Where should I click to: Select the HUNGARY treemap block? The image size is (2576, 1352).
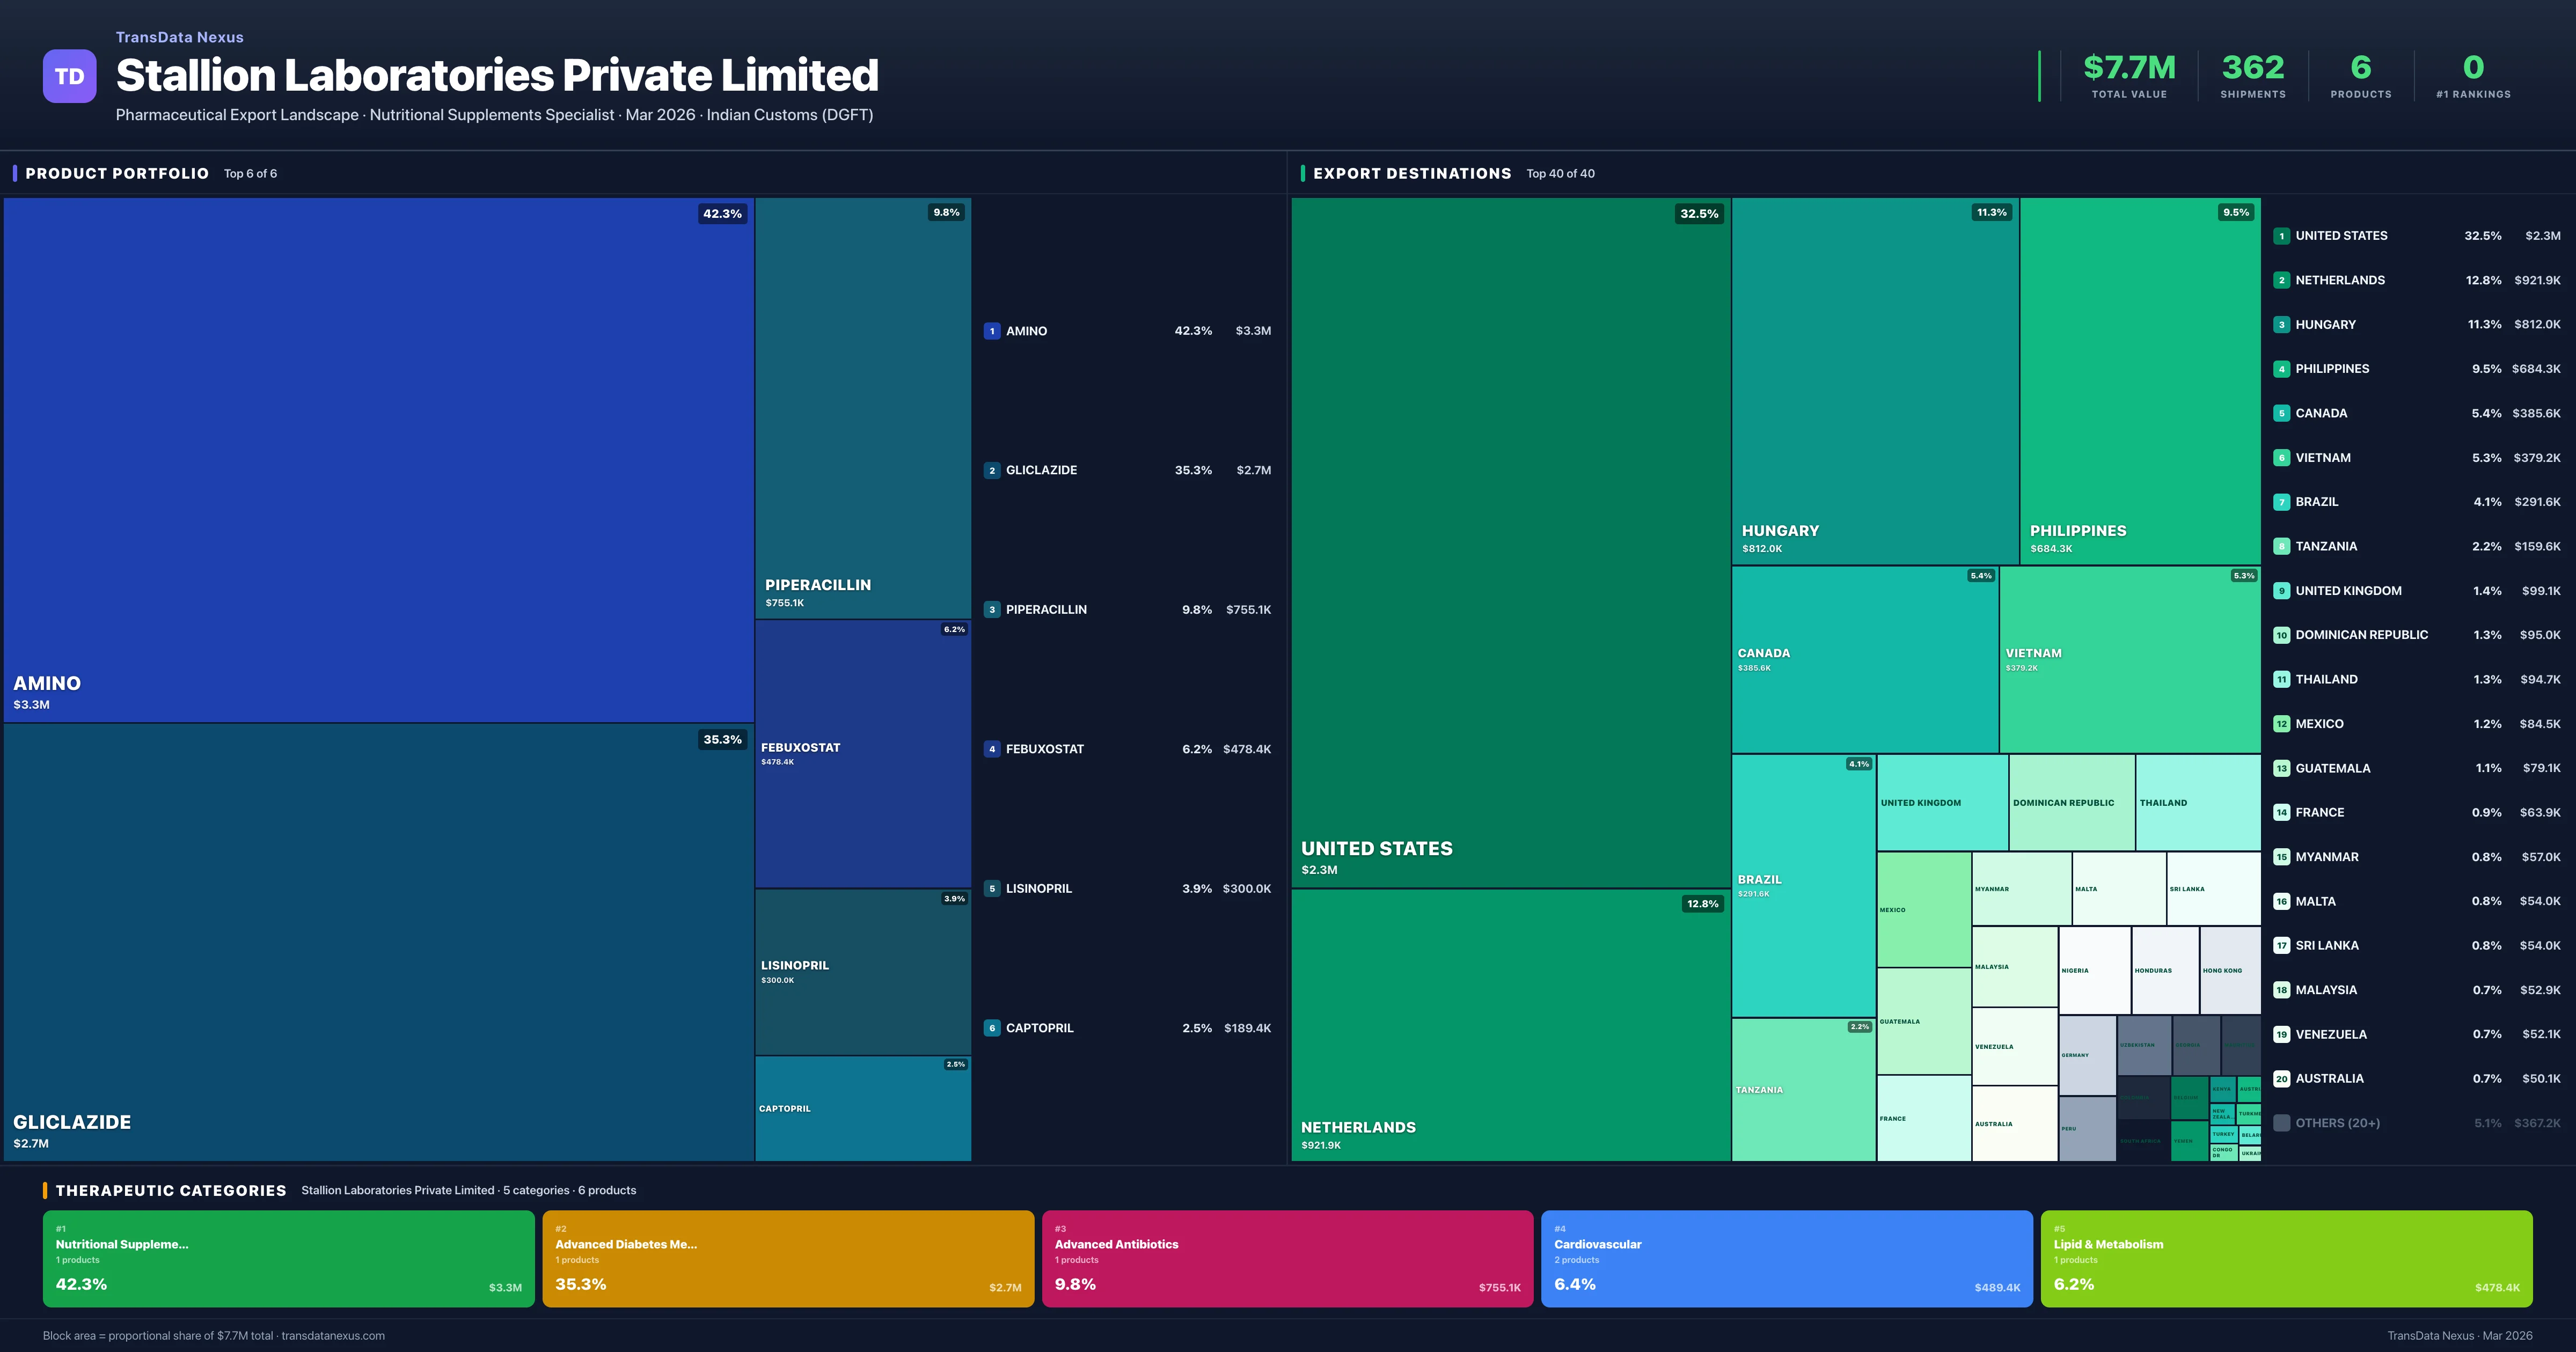pos(1874,381)
